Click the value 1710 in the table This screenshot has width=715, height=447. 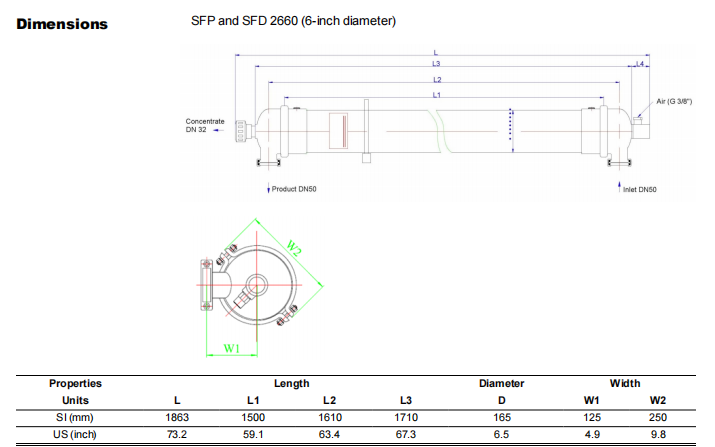click(406, 417)
